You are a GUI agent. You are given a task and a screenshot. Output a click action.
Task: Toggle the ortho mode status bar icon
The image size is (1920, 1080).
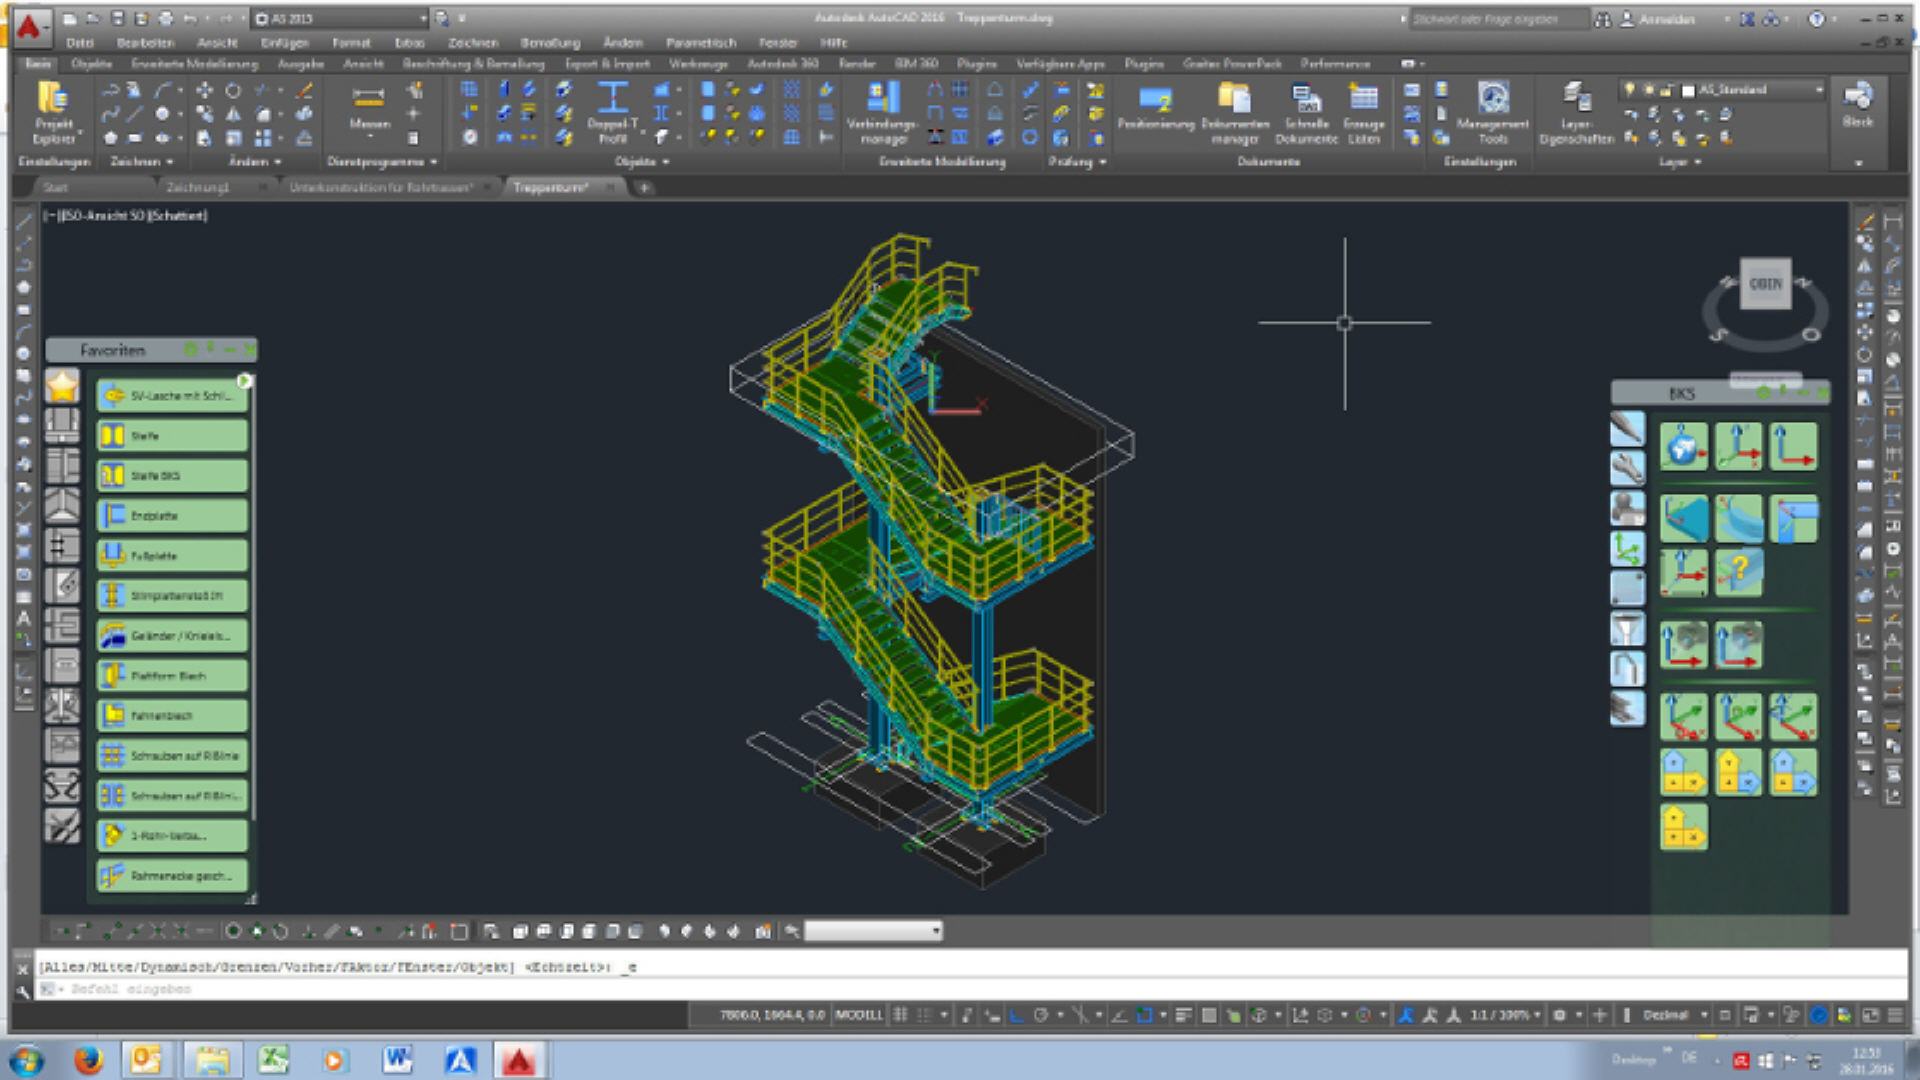[x=1016, y=1015]
